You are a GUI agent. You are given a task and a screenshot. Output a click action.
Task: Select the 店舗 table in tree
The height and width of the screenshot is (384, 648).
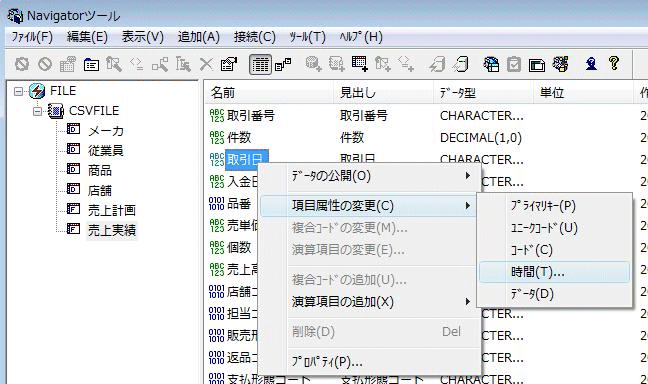coord(100,190)
